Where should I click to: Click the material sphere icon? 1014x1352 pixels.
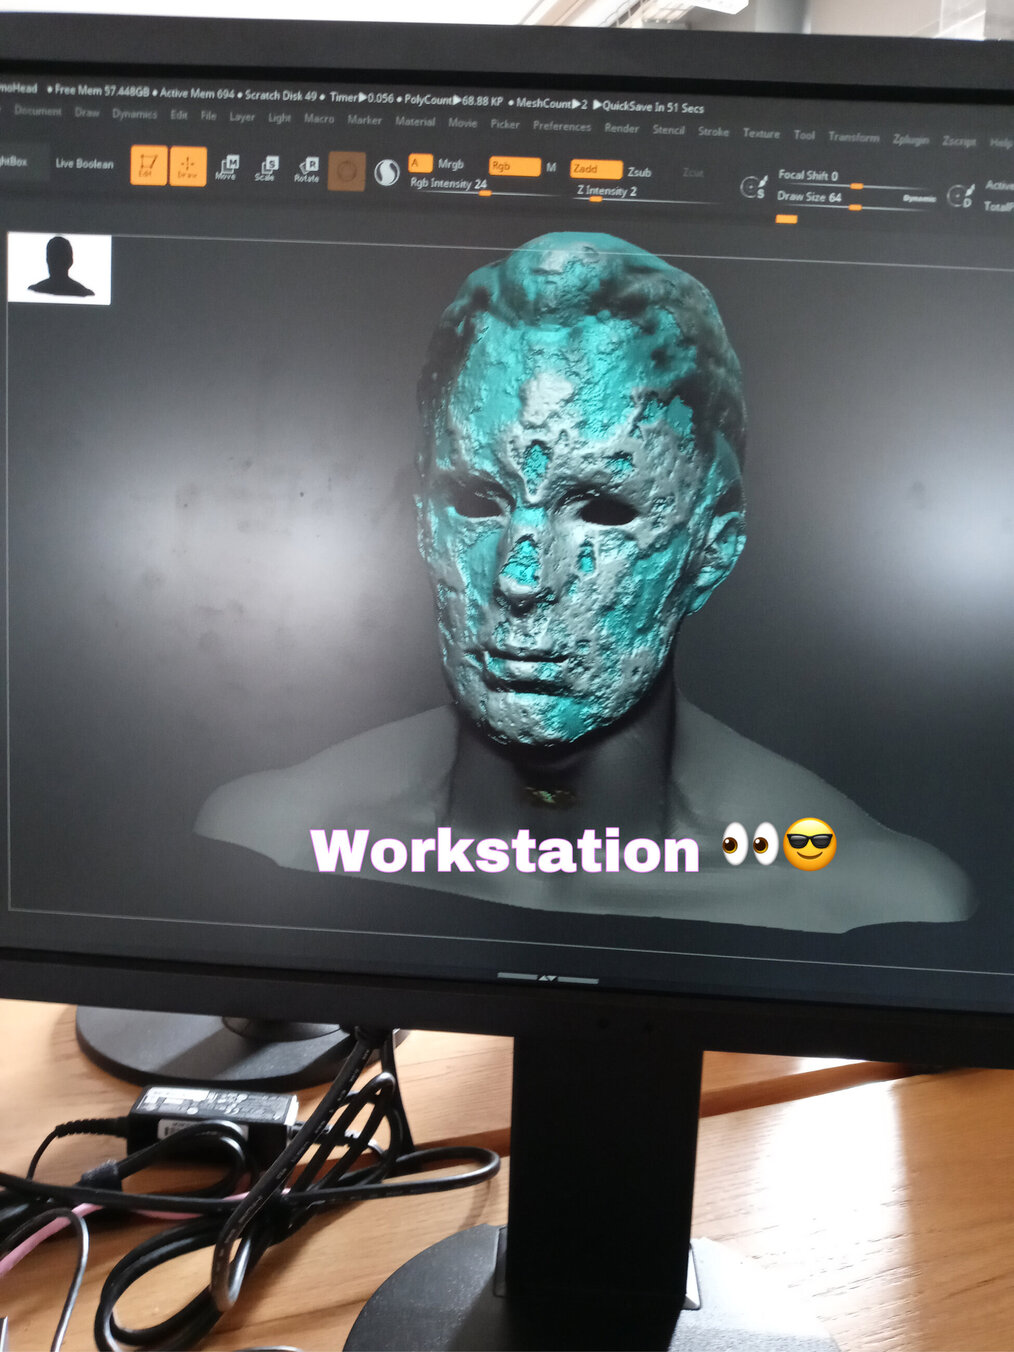386,173
